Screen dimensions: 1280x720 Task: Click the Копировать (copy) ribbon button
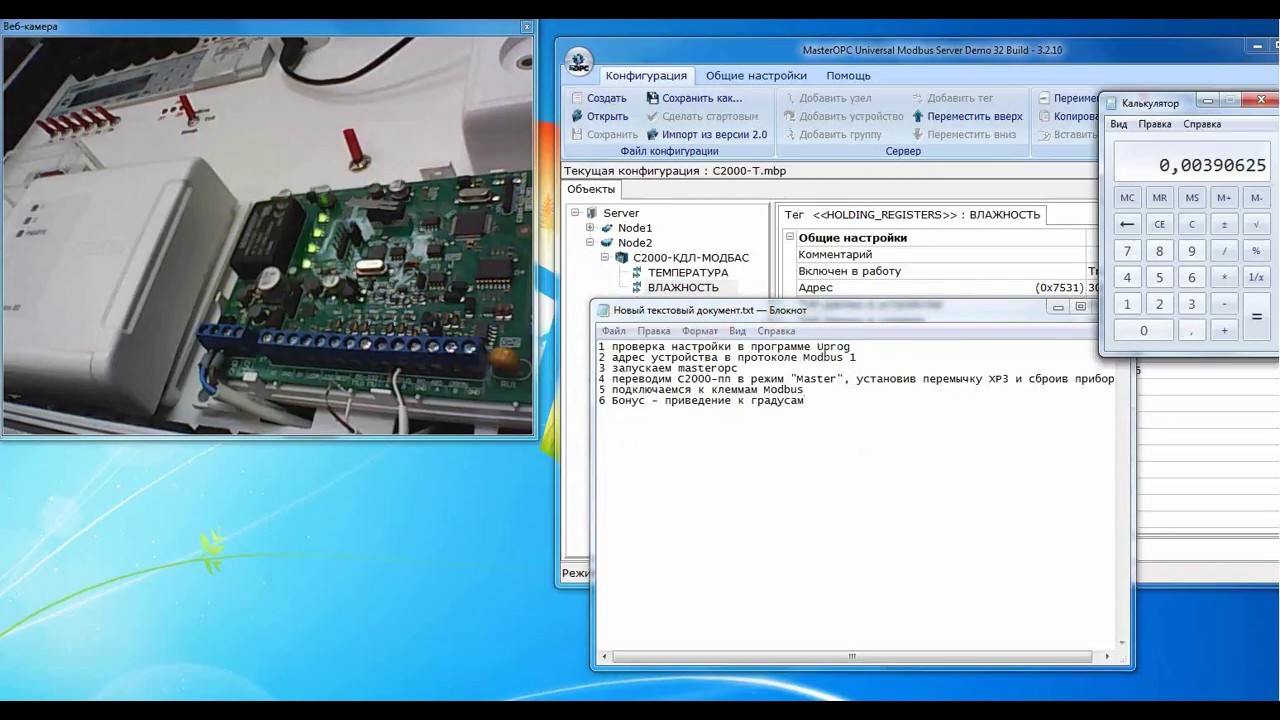(x=1067, y=116)
